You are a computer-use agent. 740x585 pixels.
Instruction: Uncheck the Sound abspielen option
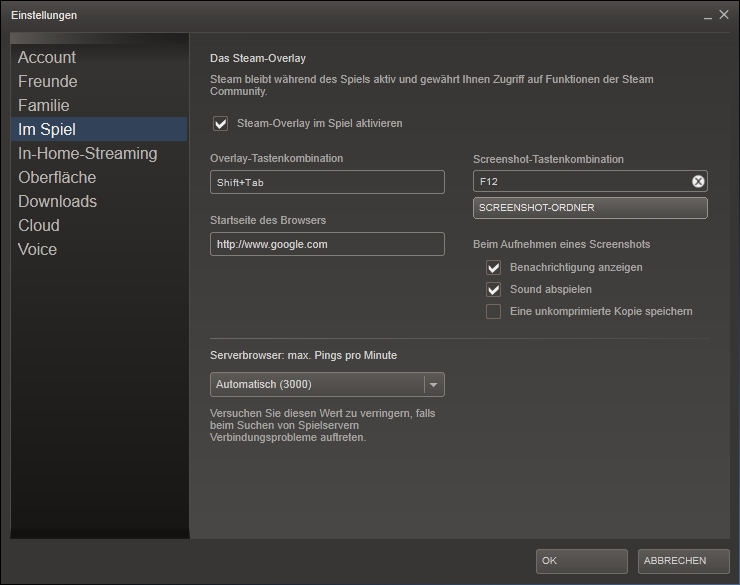493,289
